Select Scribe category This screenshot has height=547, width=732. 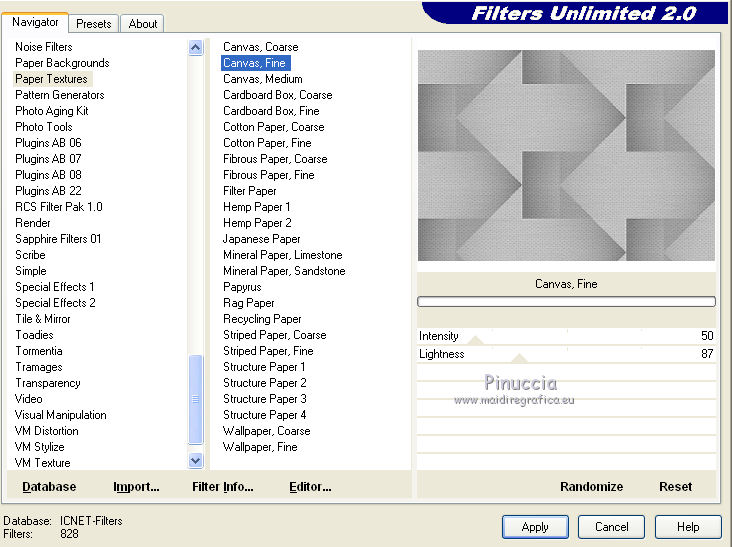(30, 254)
